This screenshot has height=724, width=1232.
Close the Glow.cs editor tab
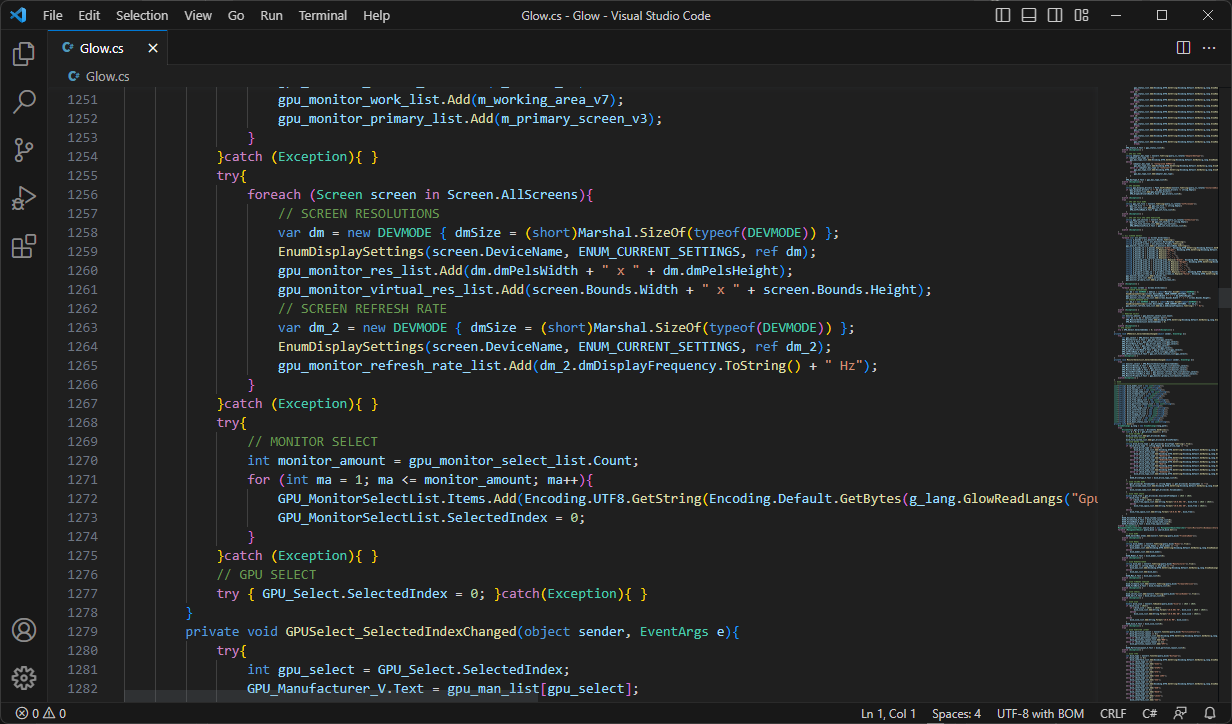153,48
